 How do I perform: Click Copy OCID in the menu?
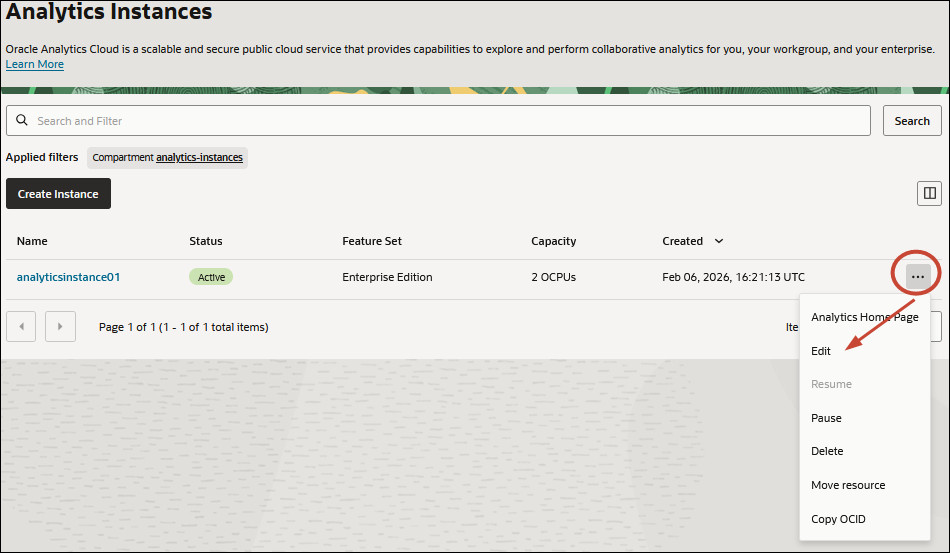point(838,519)
